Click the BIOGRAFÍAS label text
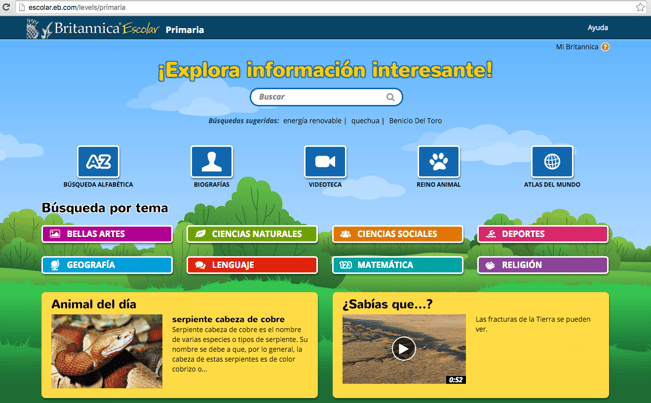The image size is (651, 403). point(212,184)
